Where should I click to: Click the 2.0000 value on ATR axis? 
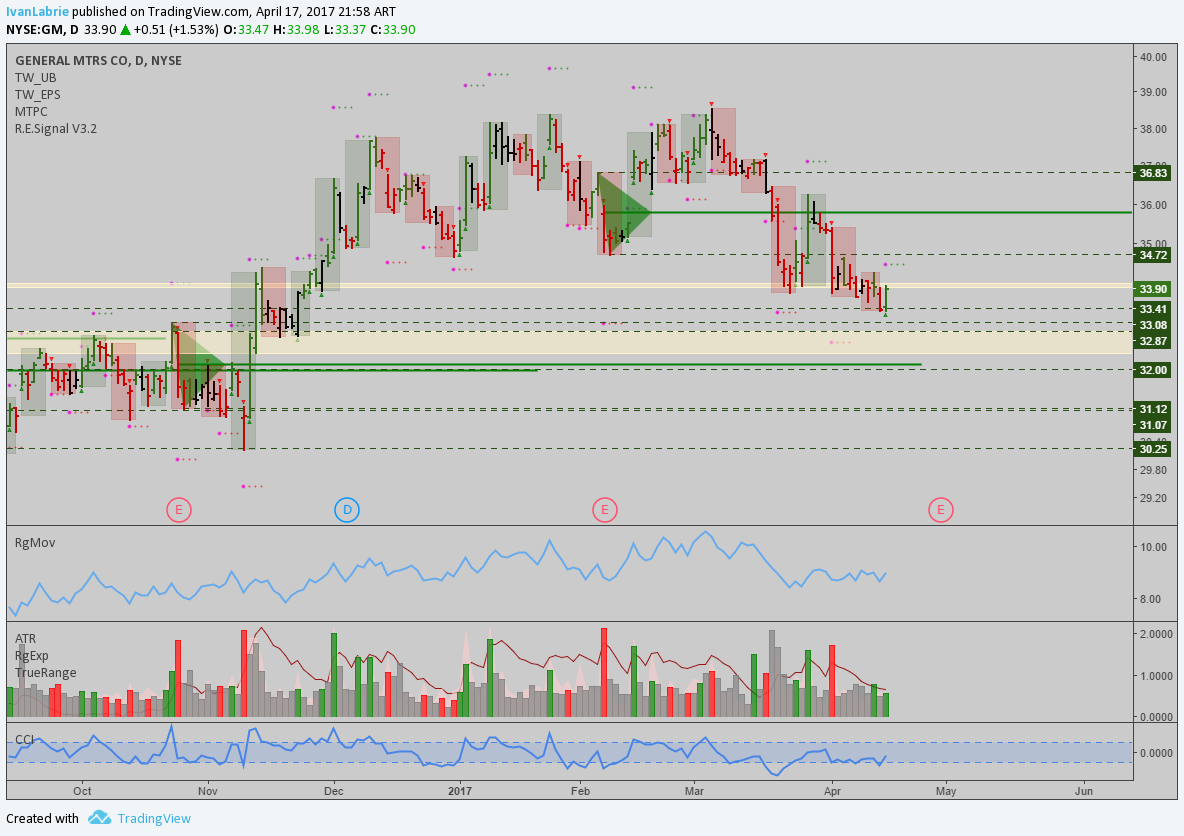pyautogui.click(x=1156, y=634)
